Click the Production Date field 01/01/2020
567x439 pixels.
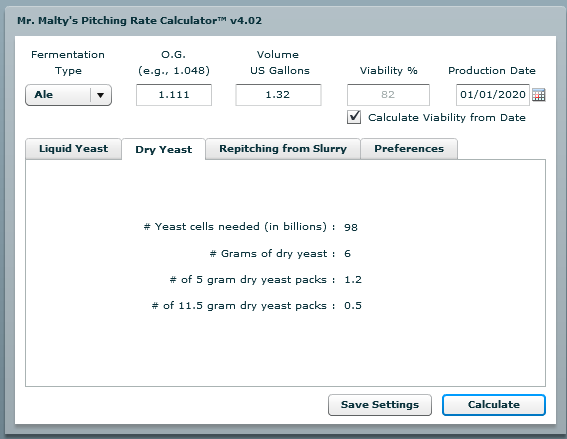493,95
